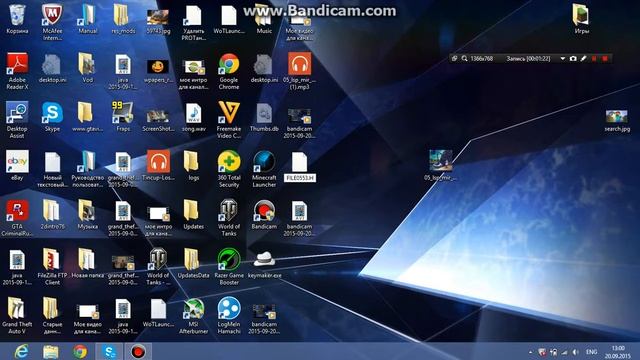The image size is (640, 360).
Task: Launch Fraps shortcut
Action: pos(123,117)
